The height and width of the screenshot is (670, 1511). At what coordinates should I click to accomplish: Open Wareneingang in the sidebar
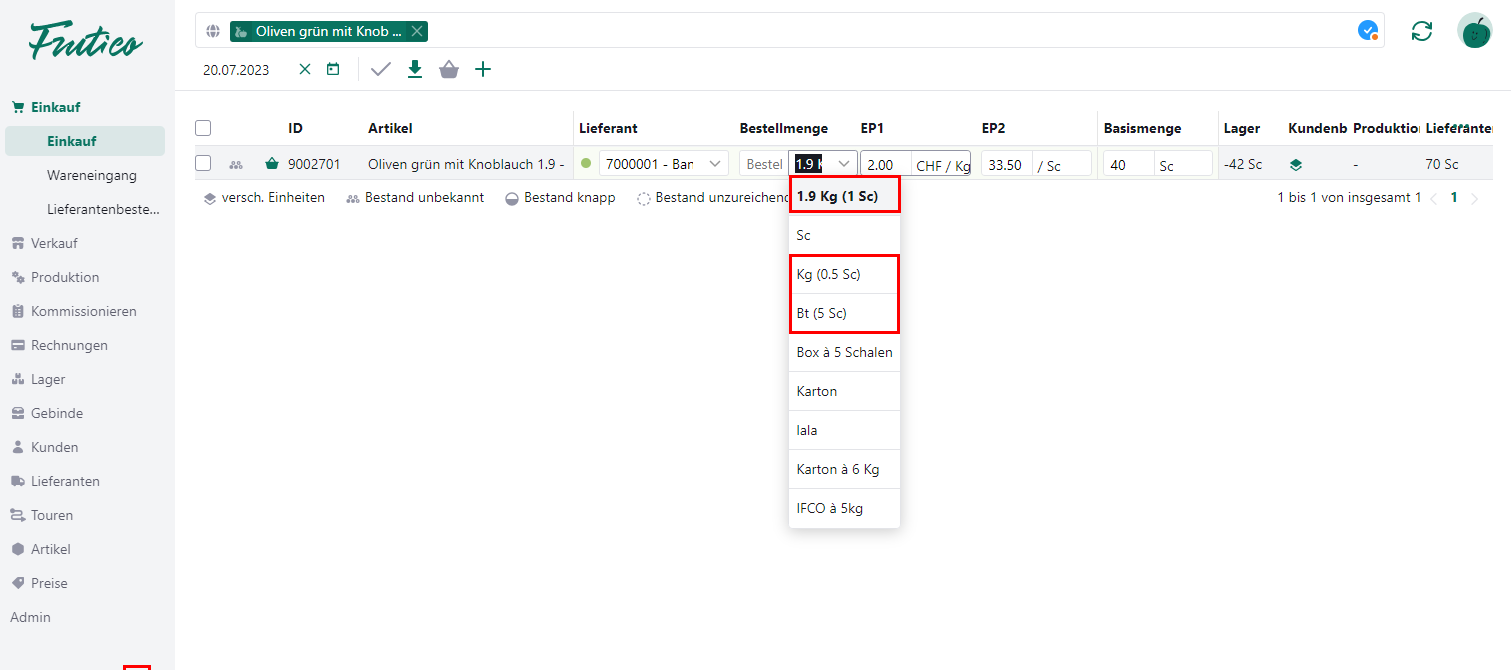point(92,175)
